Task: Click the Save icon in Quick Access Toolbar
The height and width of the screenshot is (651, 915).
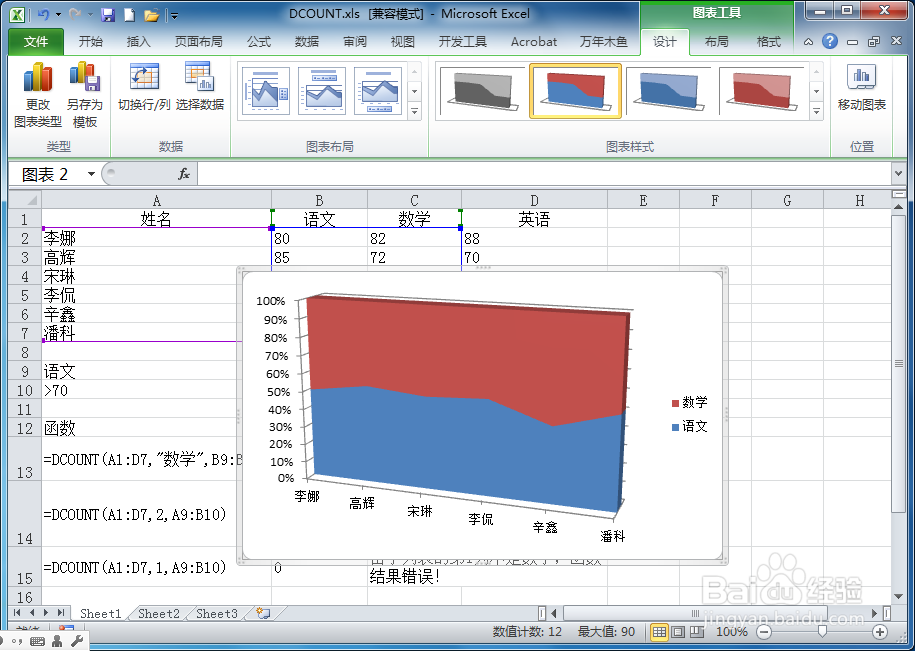Action: (108, 13)
